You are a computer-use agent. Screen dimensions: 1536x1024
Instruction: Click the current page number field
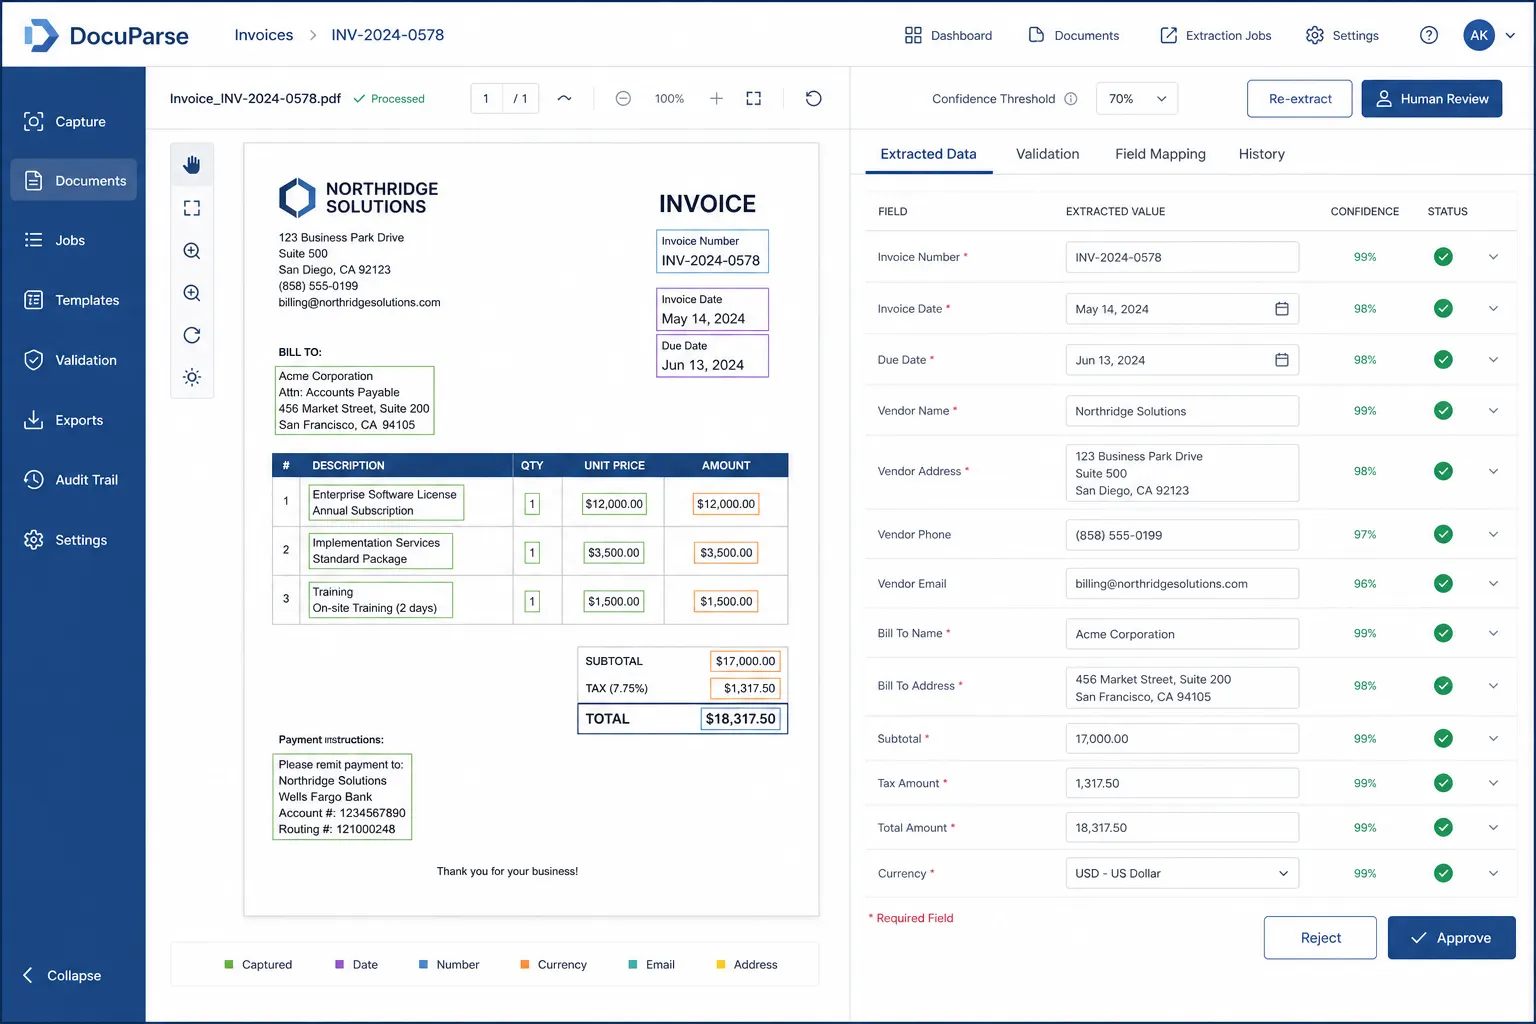tap(486, 98)
